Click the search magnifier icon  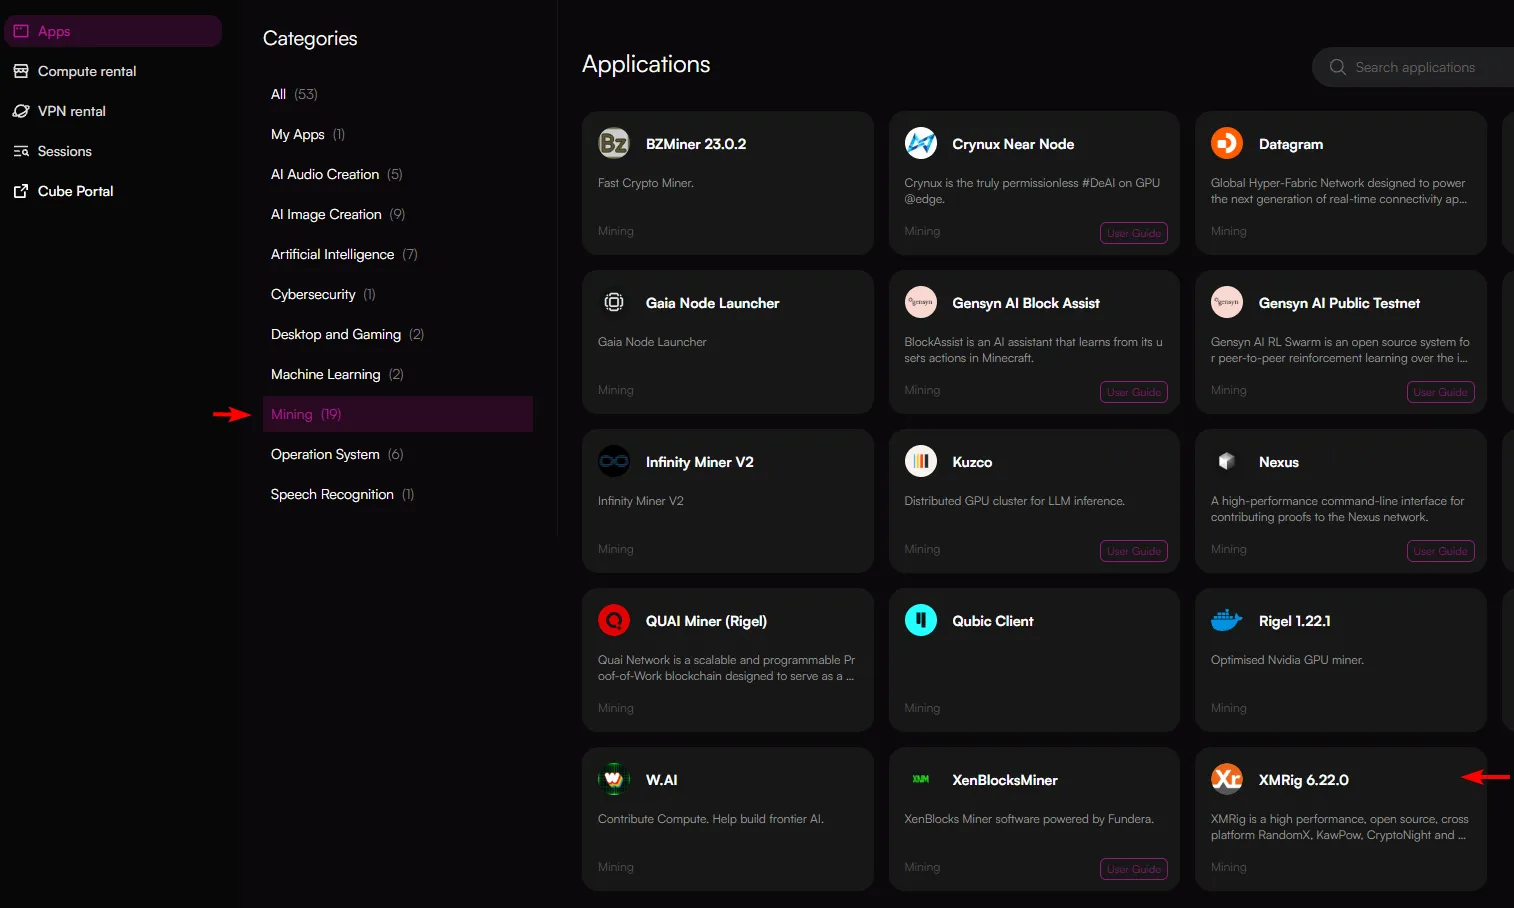click(1338, 67)
